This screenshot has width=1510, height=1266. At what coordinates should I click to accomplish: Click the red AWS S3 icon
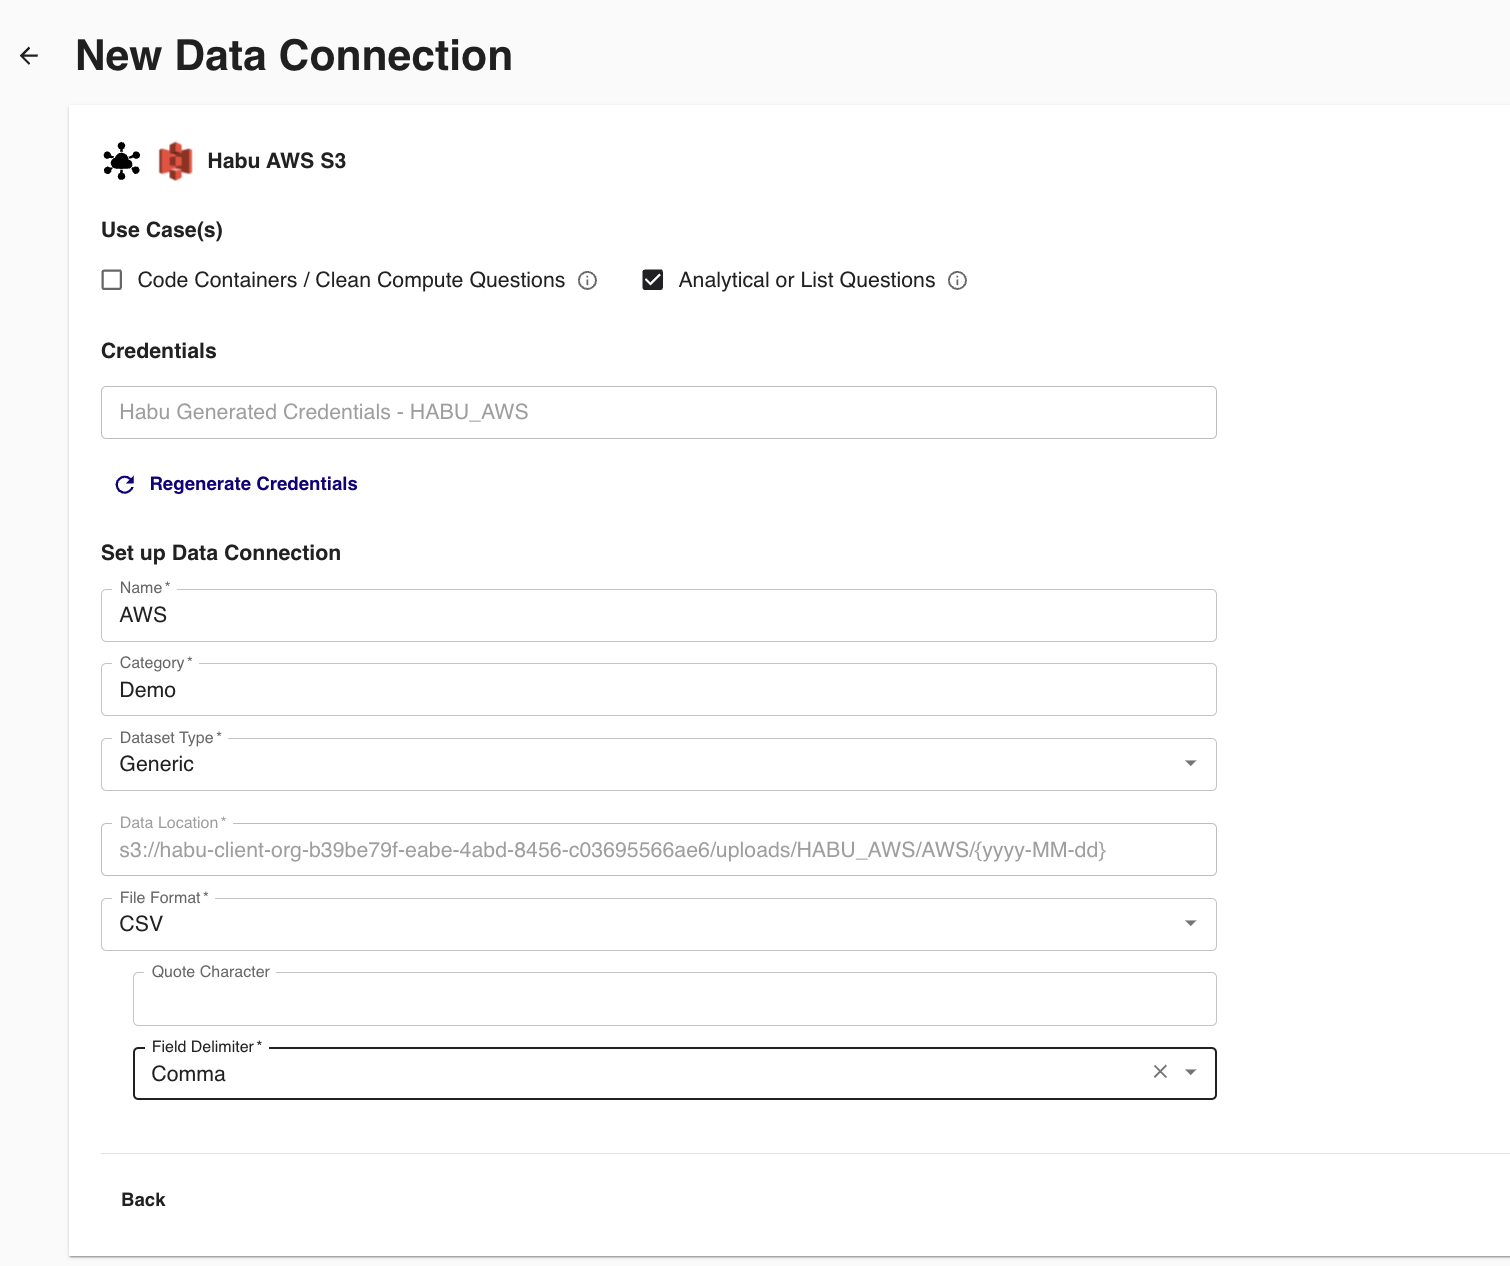pos(175,161)
